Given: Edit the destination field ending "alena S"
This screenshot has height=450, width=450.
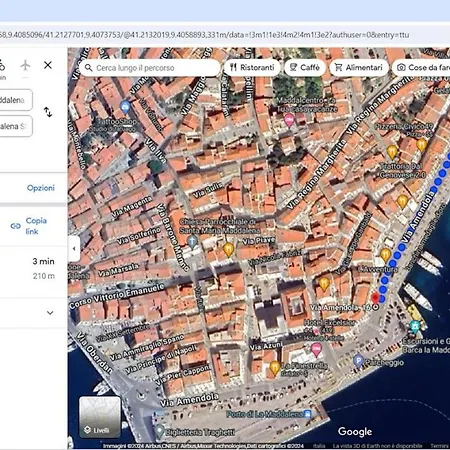Looking at the screenshot, I should [16, 126].
